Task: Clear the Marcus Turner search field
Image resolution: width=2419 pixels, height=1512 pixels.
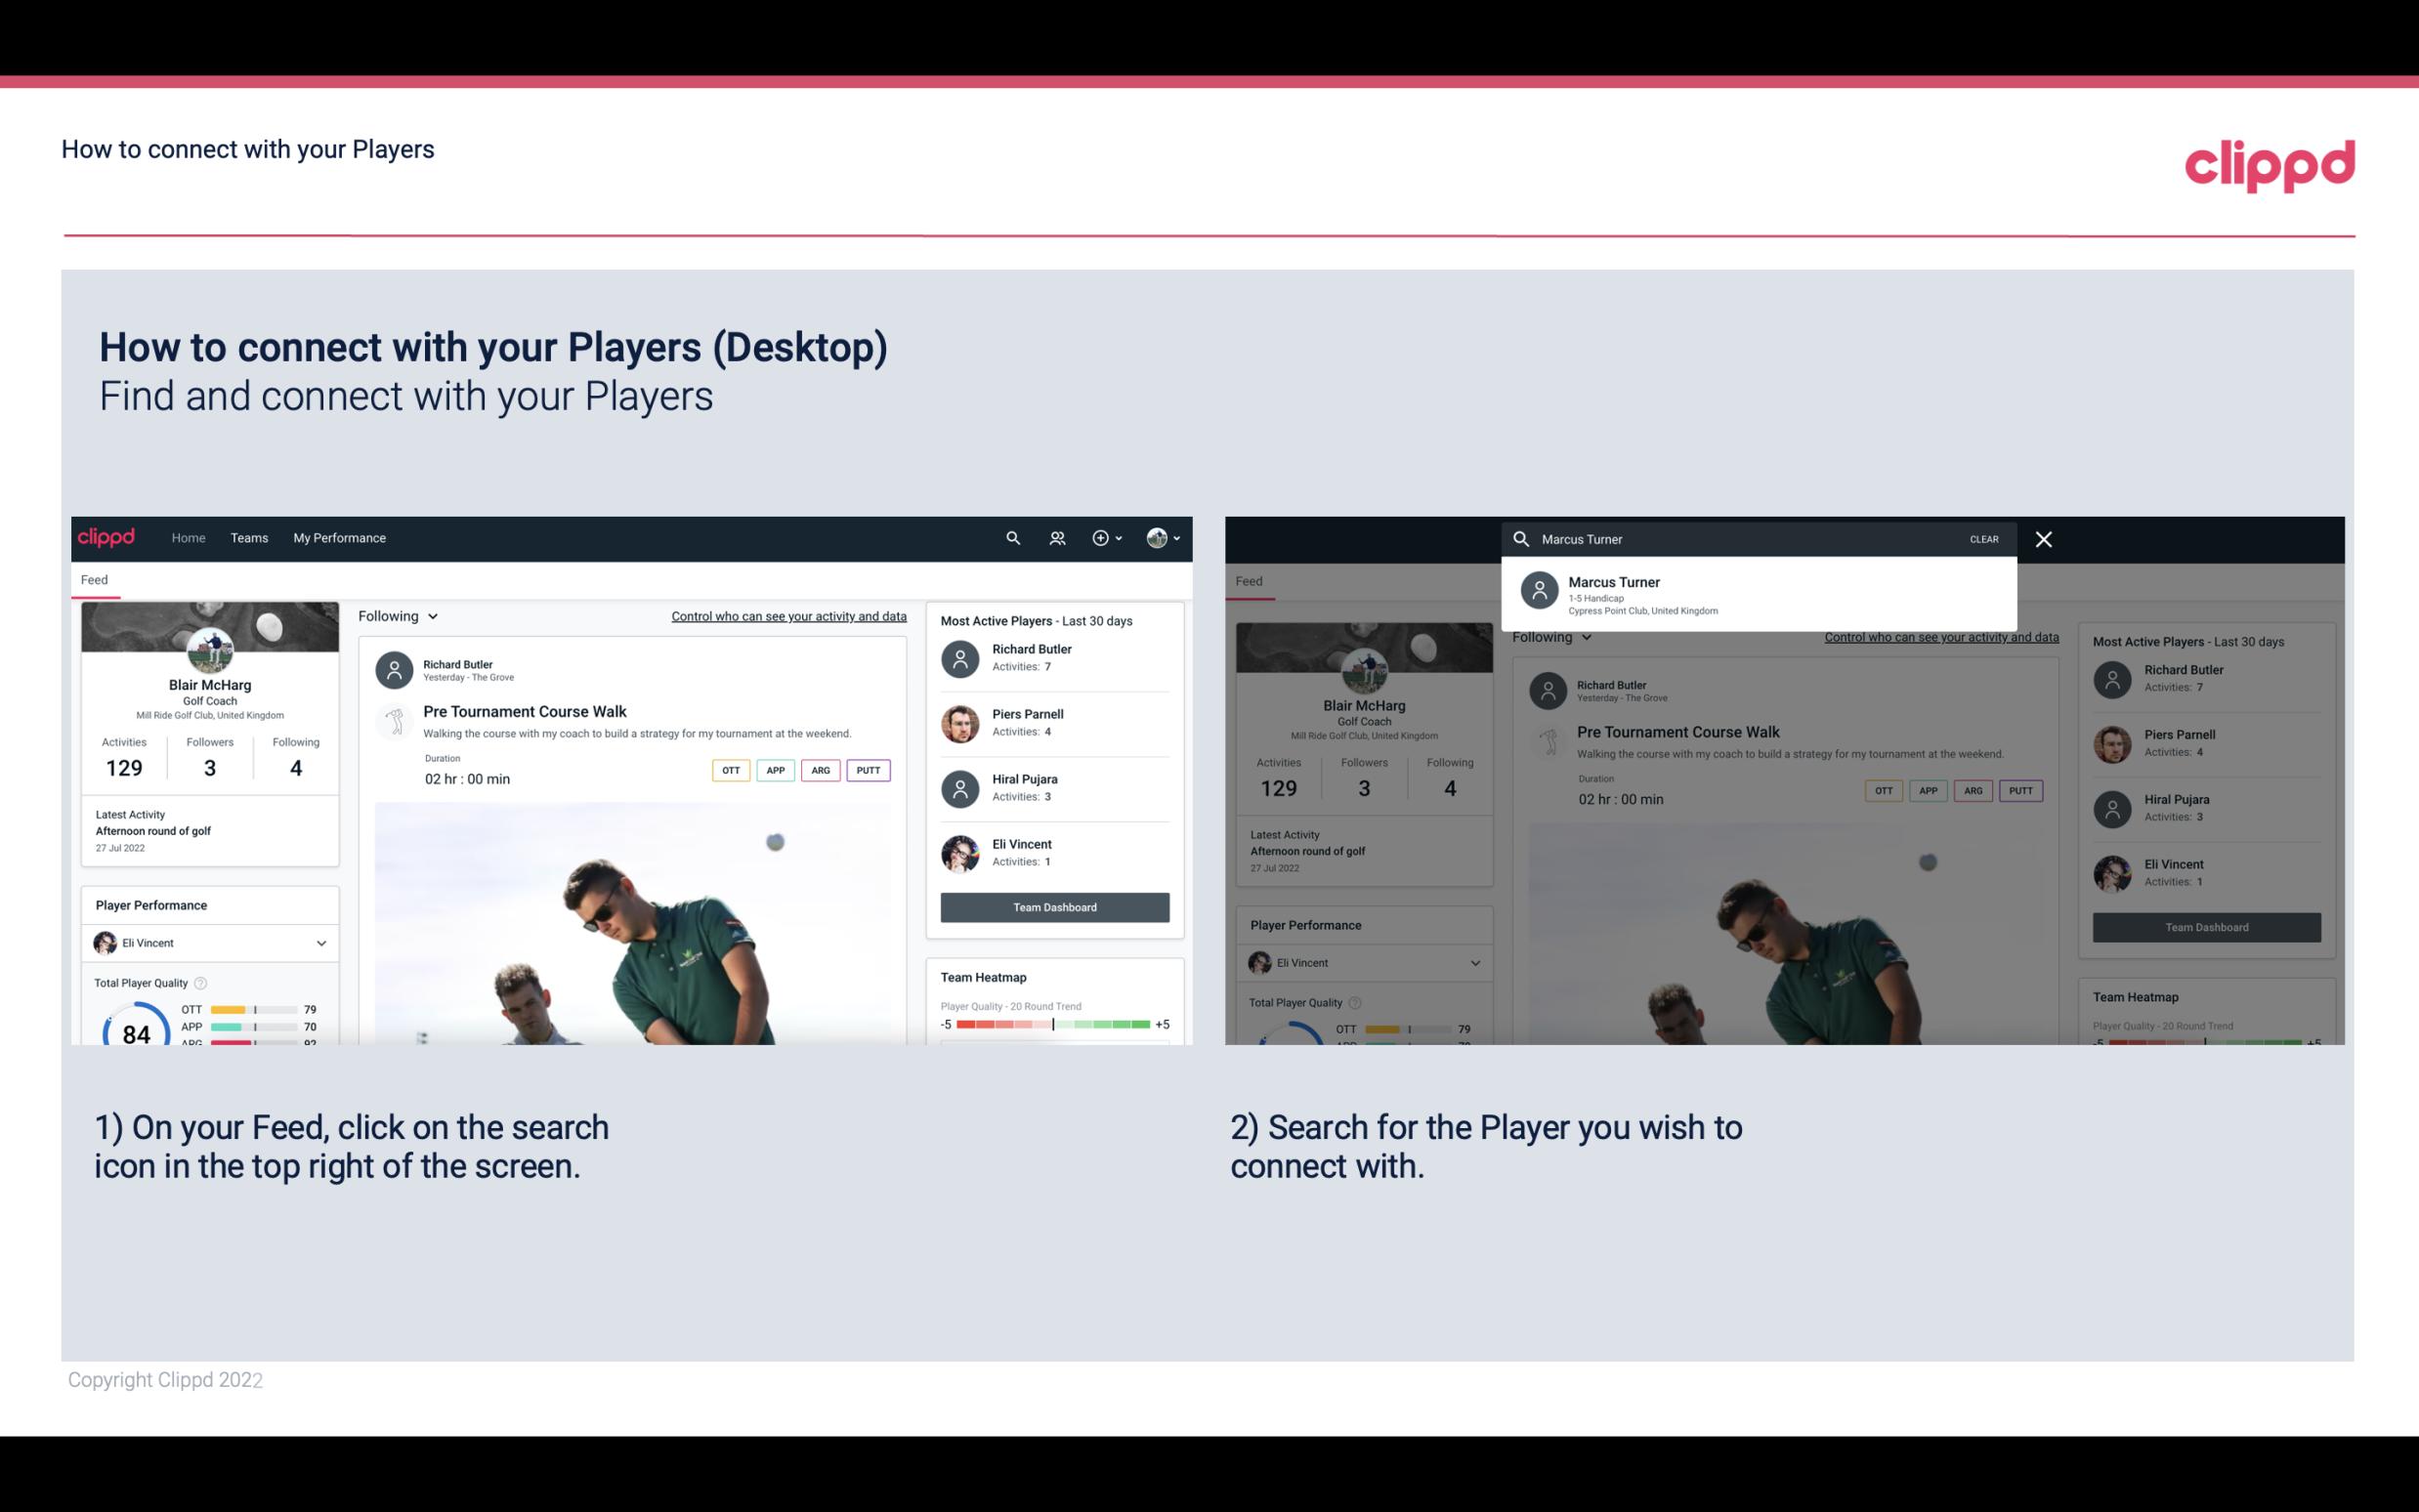Action: click(1985, 538)
